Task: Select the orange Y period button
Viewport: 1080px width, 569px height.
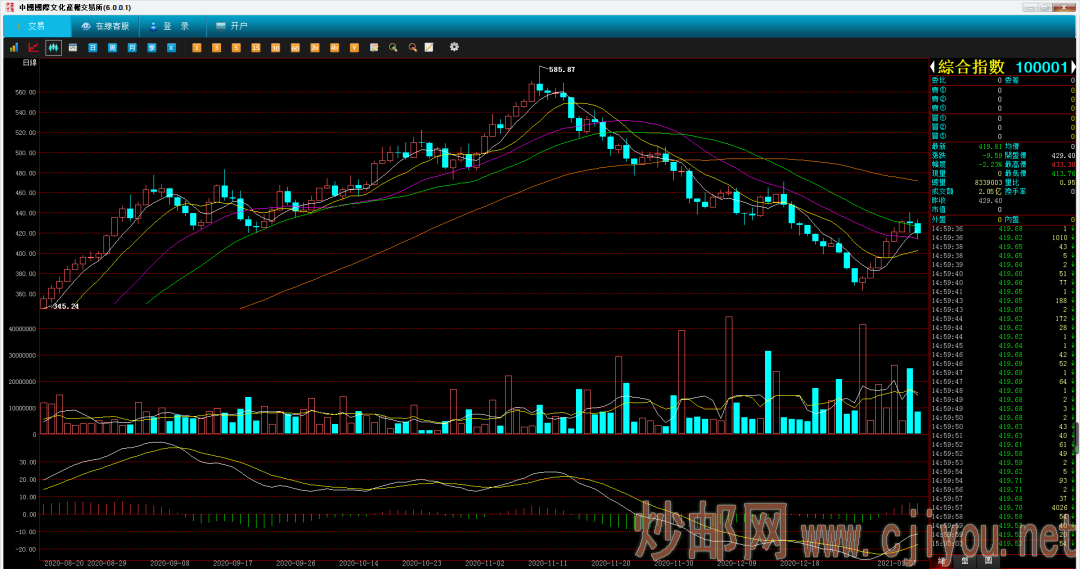Action: click(354, 47)
